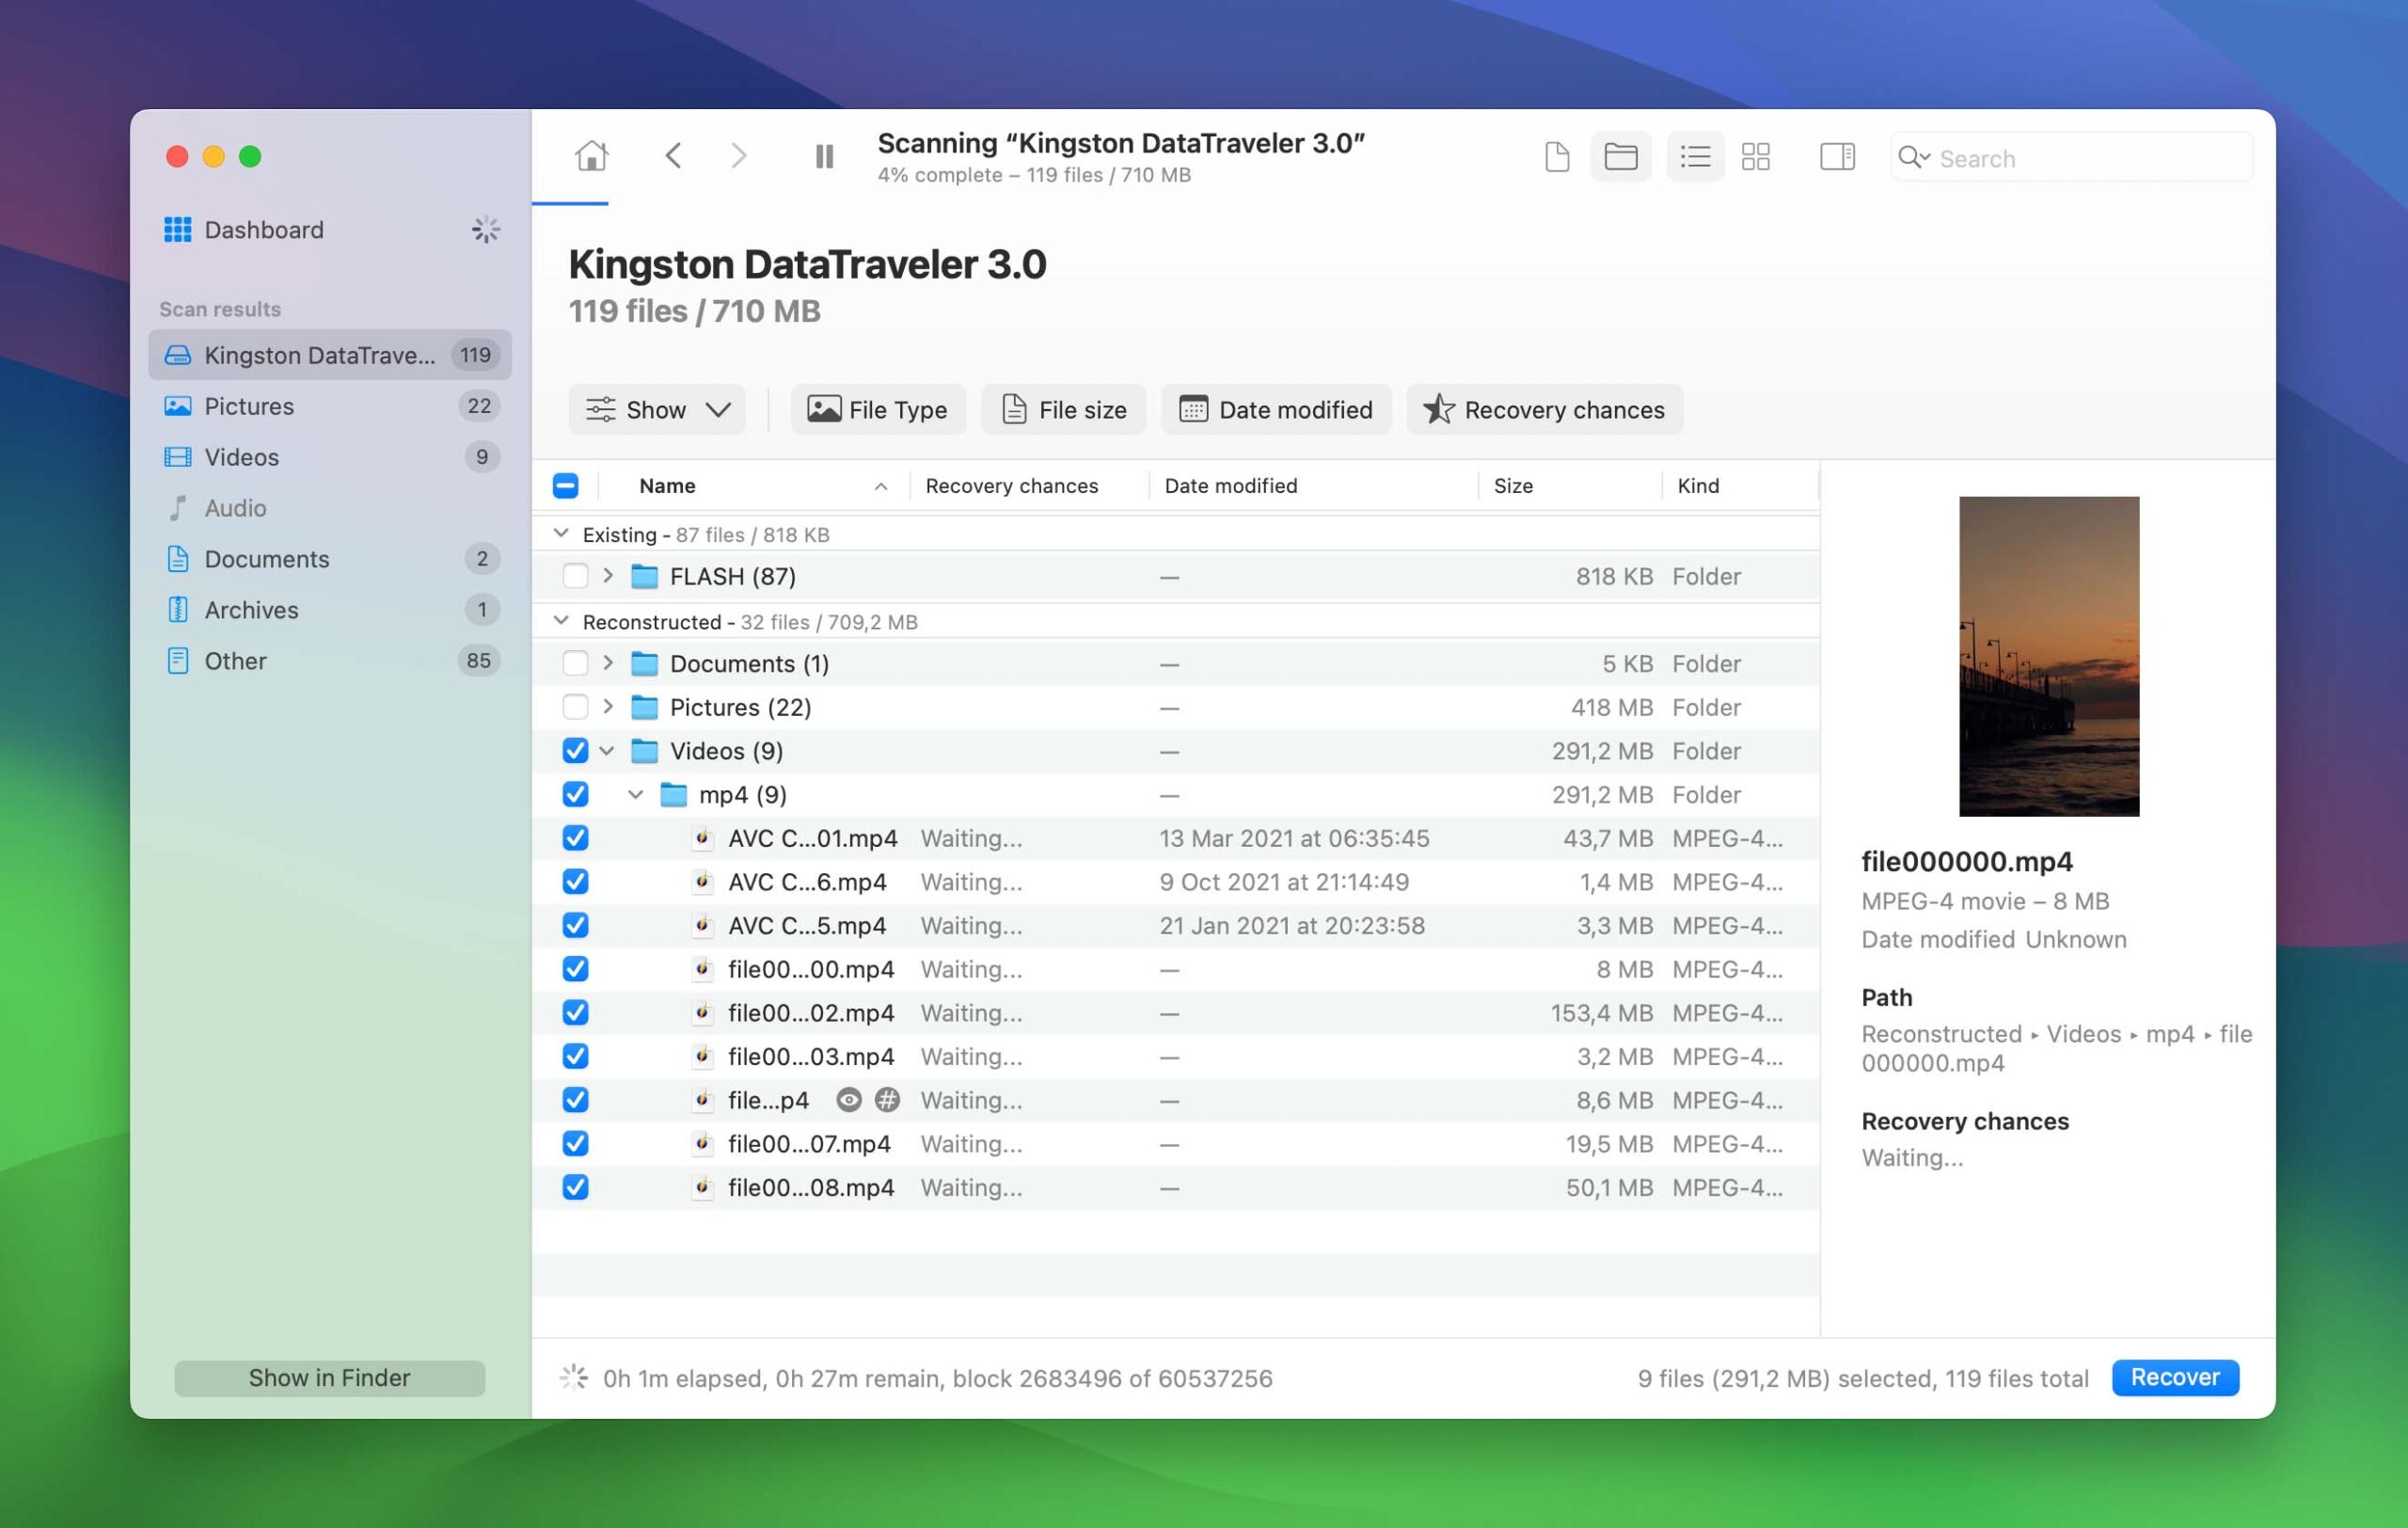Switch to grid view layout

tap(1757, 158)
